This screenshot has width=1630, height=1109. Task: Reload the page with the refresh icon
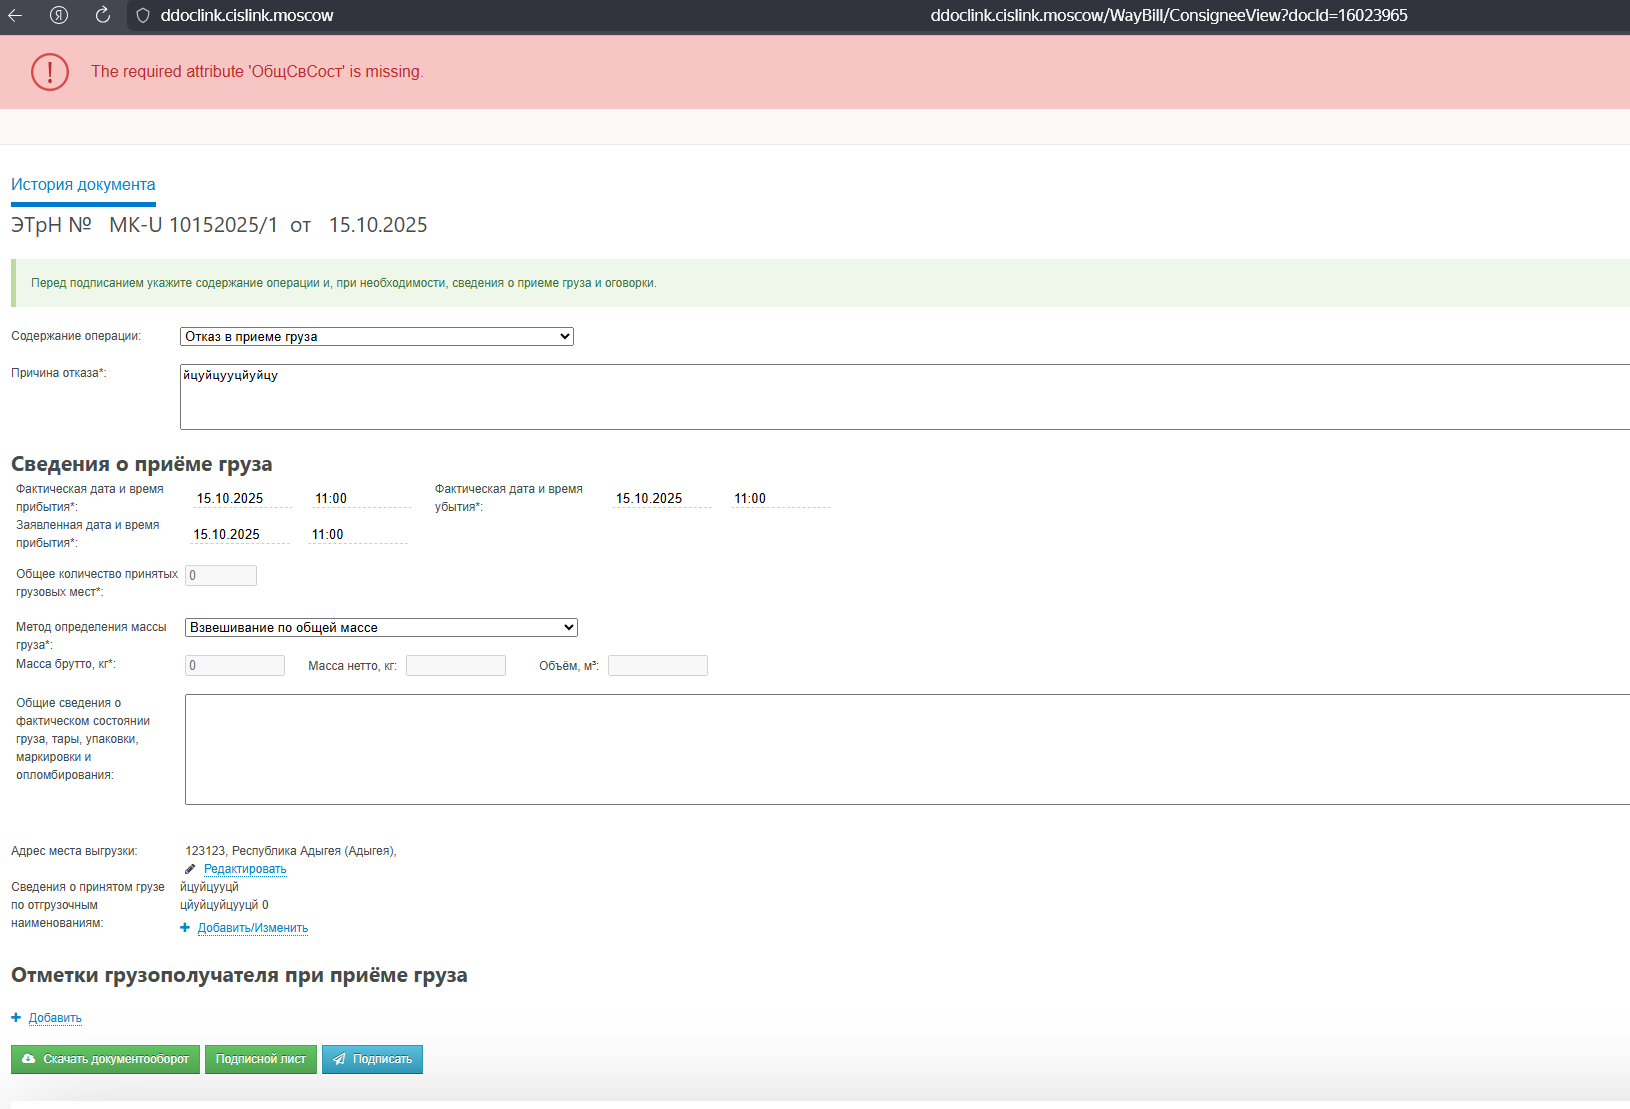click(x=103, y=15)
